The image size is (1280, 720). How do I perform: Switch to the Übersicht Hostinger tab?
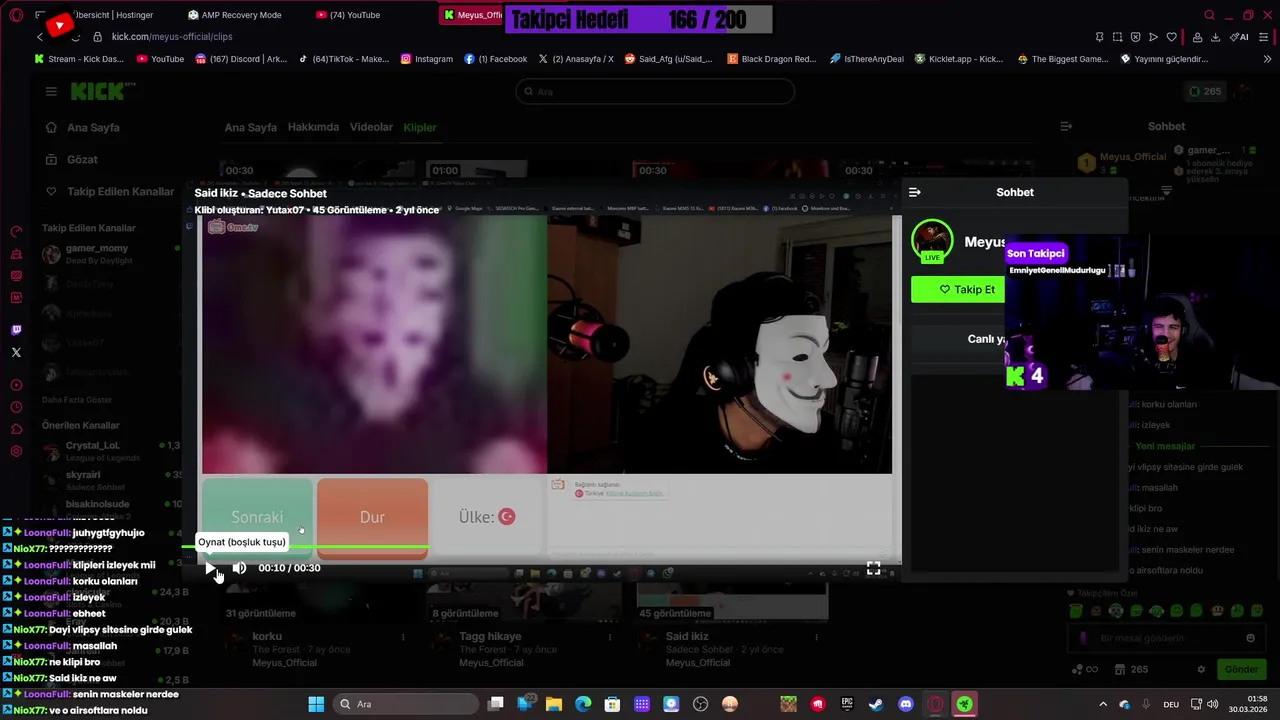[x=113, y=15]
